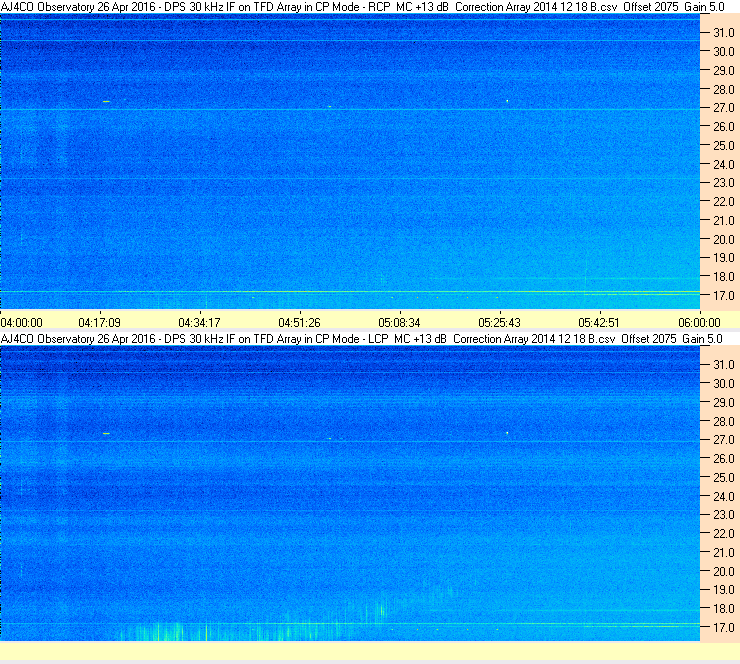740x664 pixels.
Task: Pick the 17.0 frequency label on LCP axis
Action: point(724,628)
